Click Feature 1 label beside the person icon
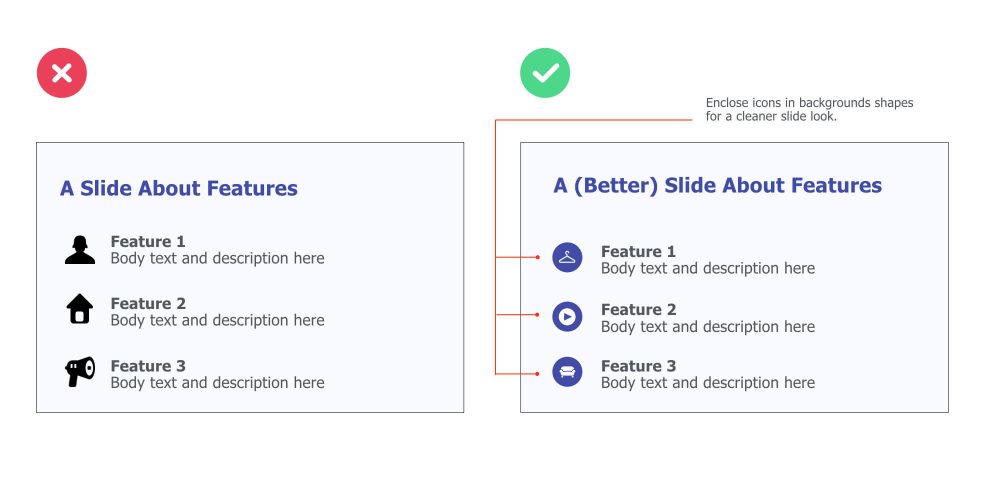This screenshot has width=1000, height=500. [x=148, y=241]
